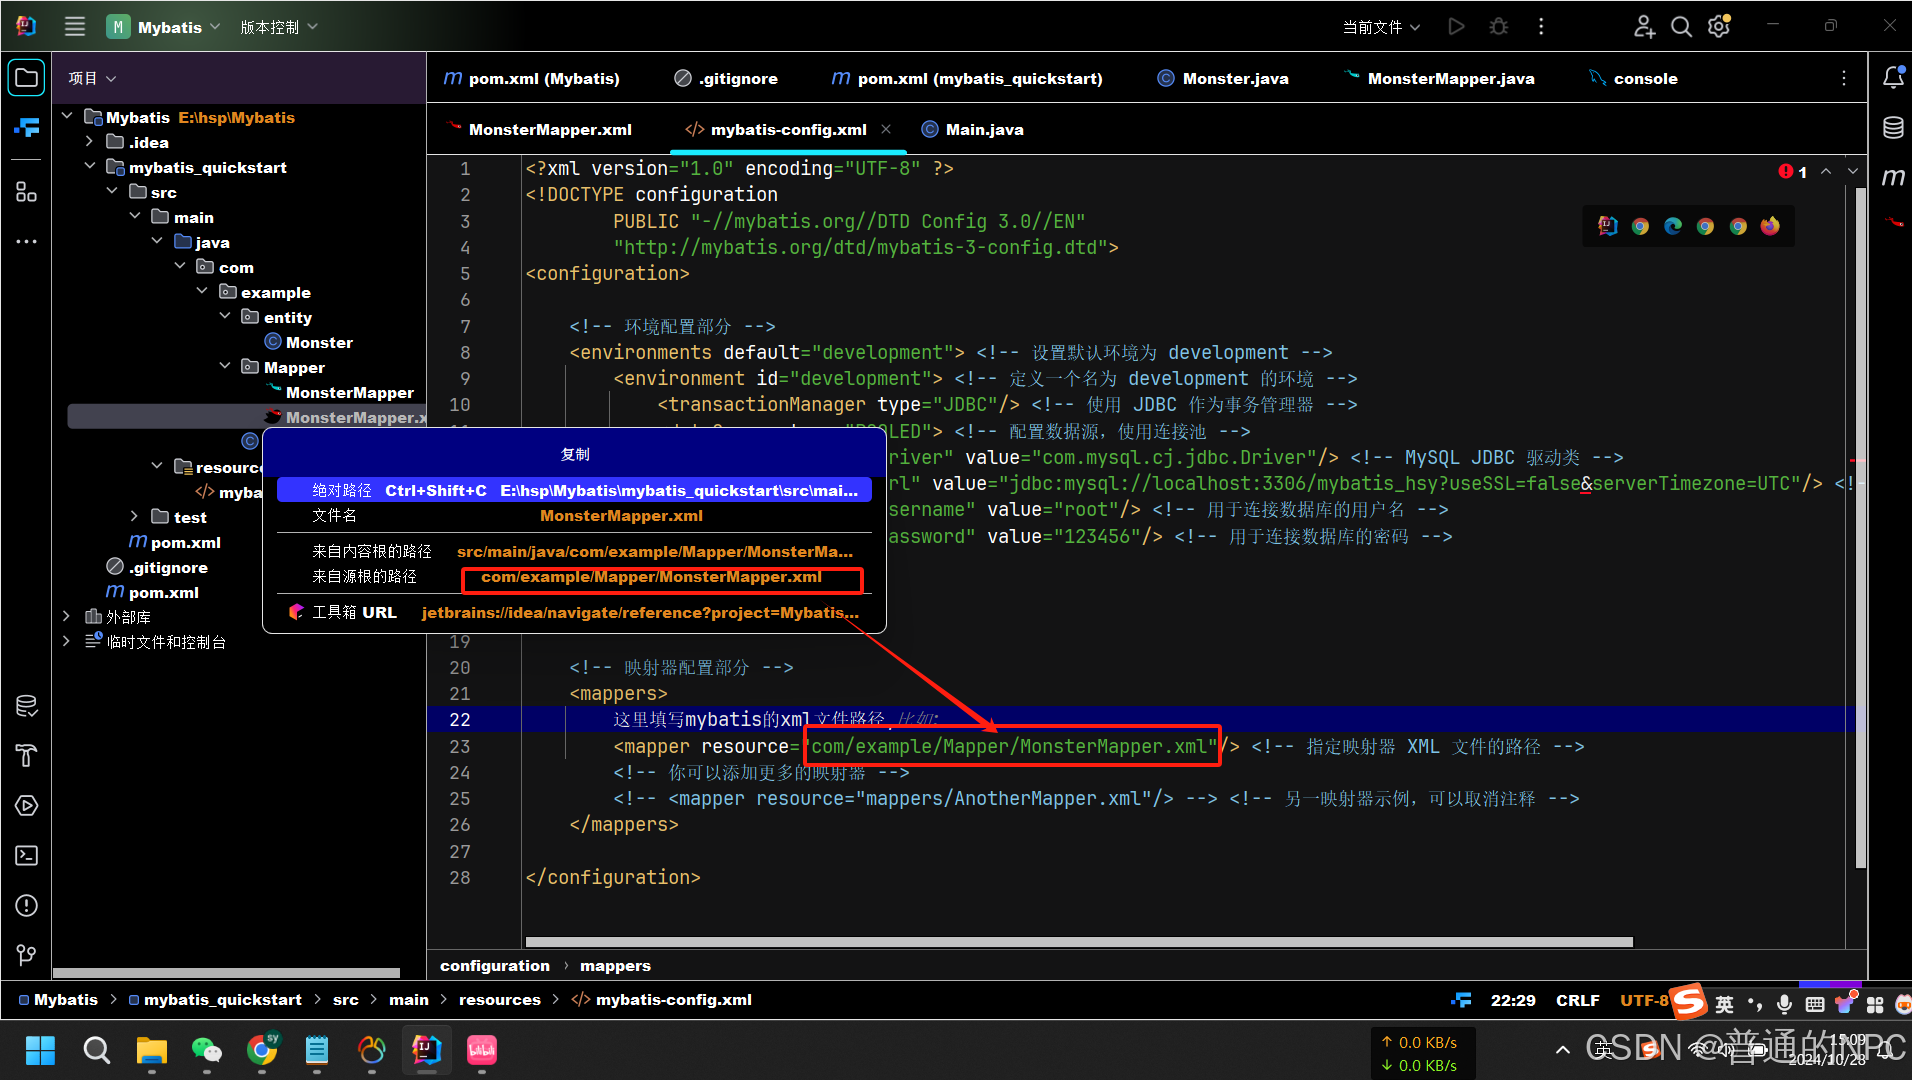
Task: Open the run toolbar more-actions menu
Action: [x=1541, y=27]
